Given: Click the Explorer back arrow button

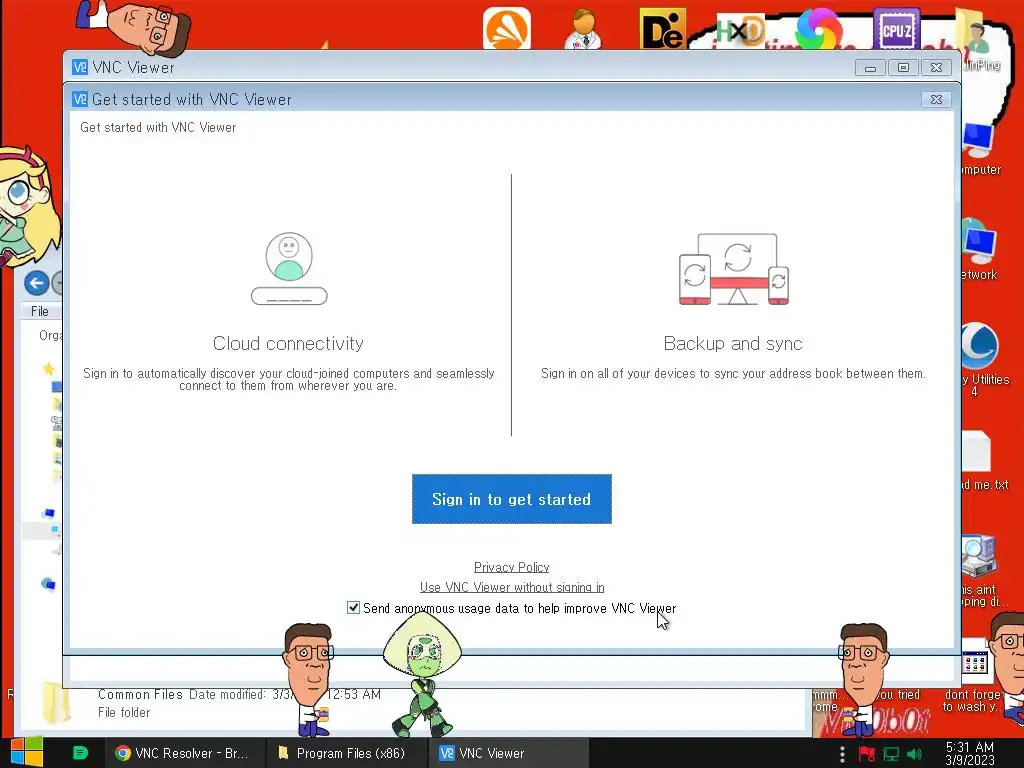Looking at the screenshot, I should pos(37,283).
